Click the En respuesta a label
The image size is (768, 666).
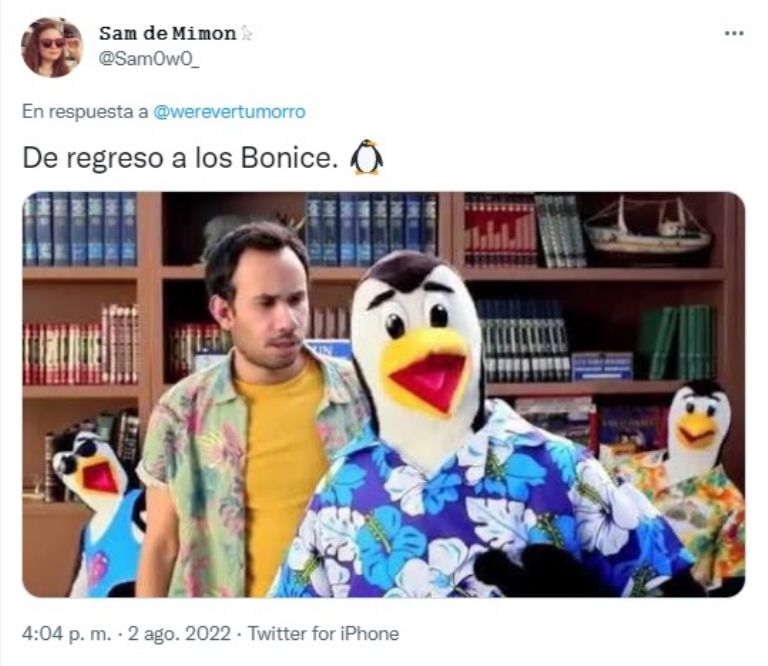pyautogui.click(x=85, y=112)
